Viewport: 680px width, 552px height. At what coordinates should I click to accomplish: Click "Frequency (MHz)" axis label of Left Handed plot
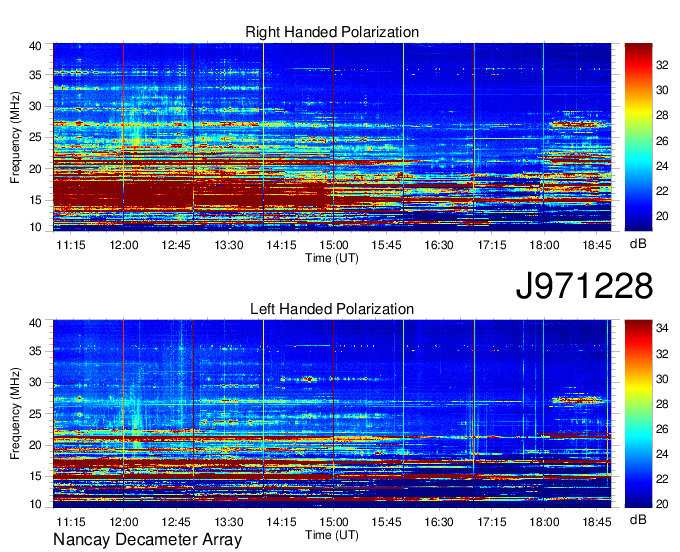coord(15,414)
